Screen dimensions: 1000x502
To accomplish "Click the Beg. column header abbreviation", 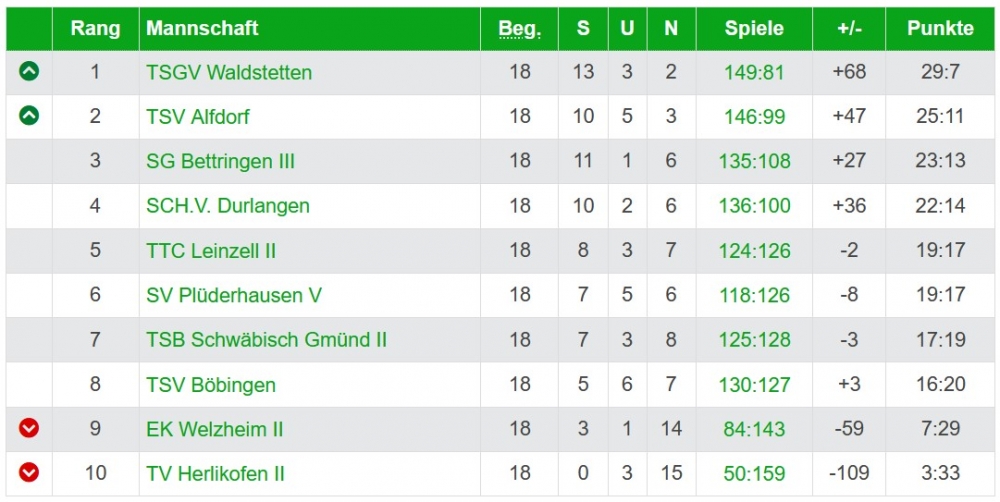I will pos(519,29).
